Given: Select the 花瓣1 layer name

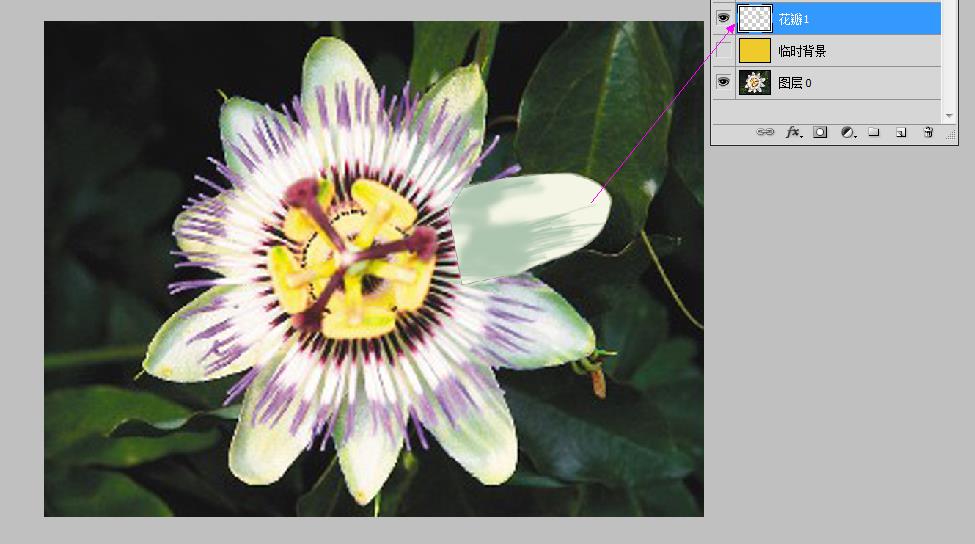Looking at the screenshot, I should click(794, 19).
